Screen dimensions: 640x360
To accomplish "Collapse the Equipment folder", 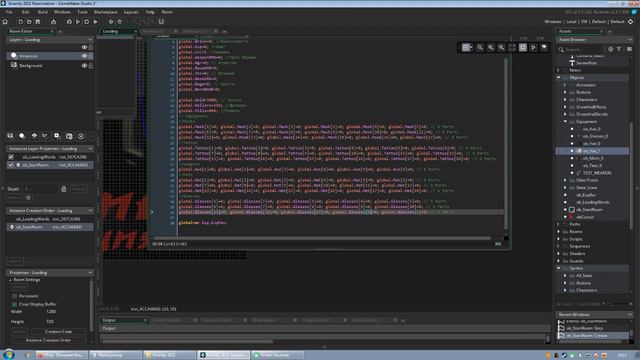I will (x=565, y=122).
